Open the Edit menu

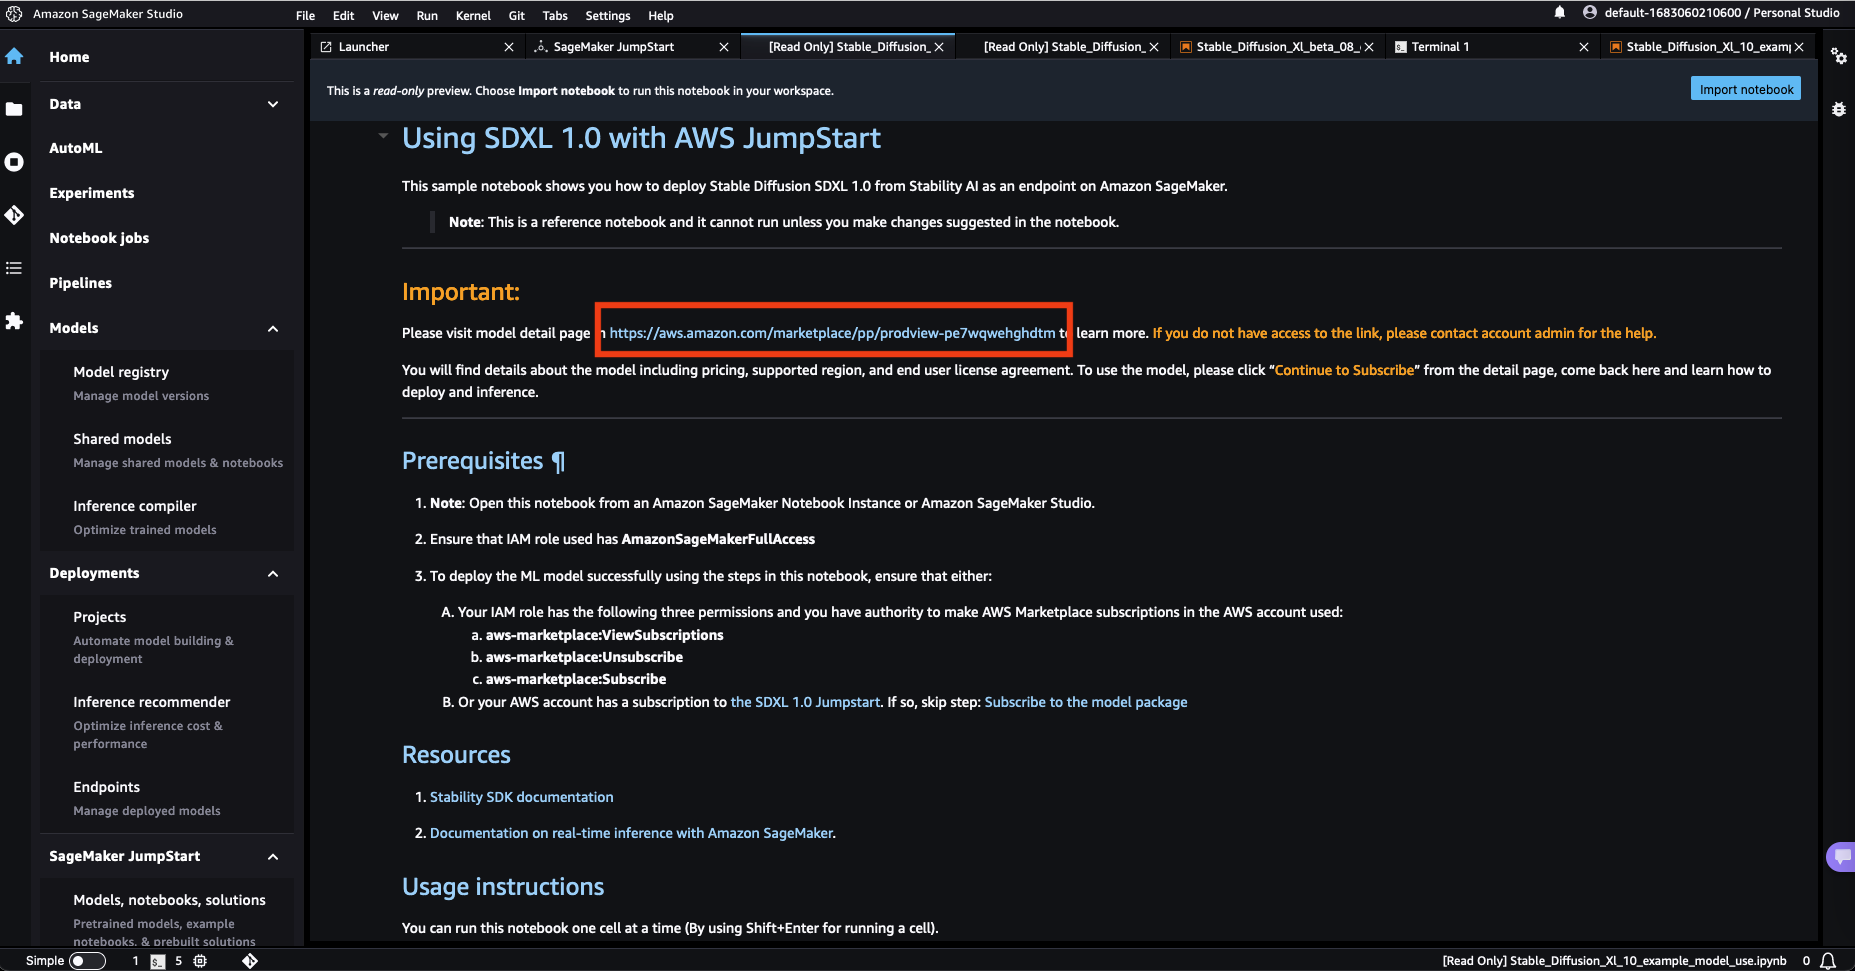(x=344, y=15)
